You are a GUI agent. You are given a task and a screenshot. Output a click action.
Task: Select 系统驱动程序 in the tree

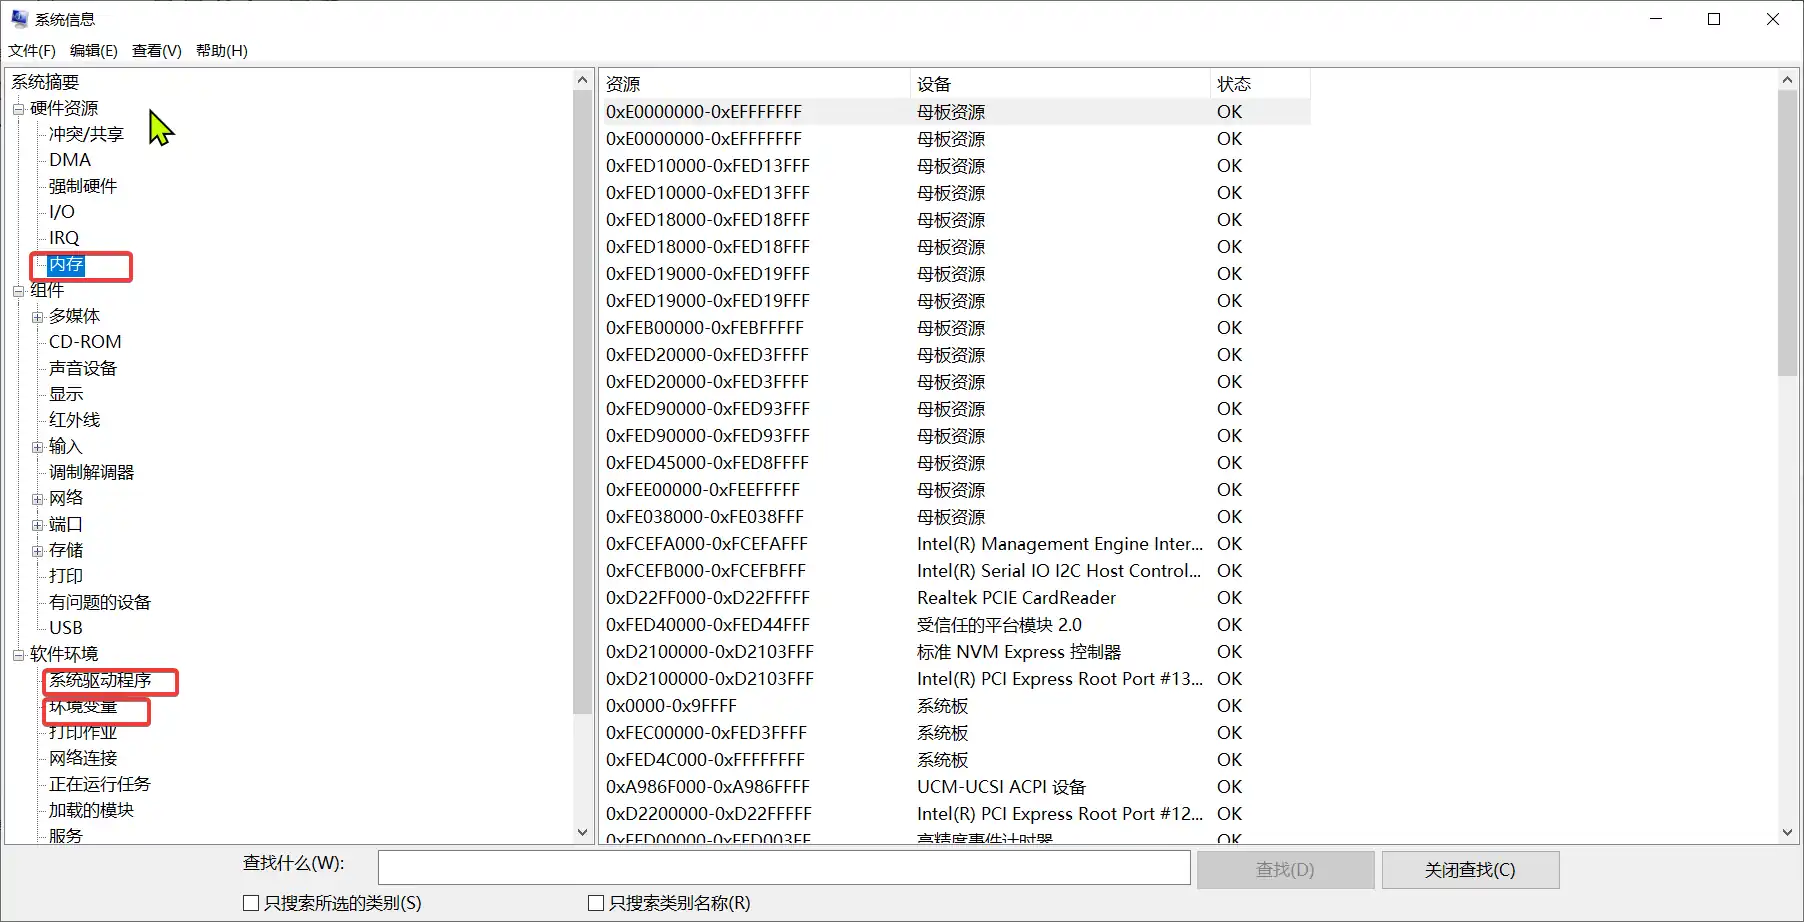100,681
